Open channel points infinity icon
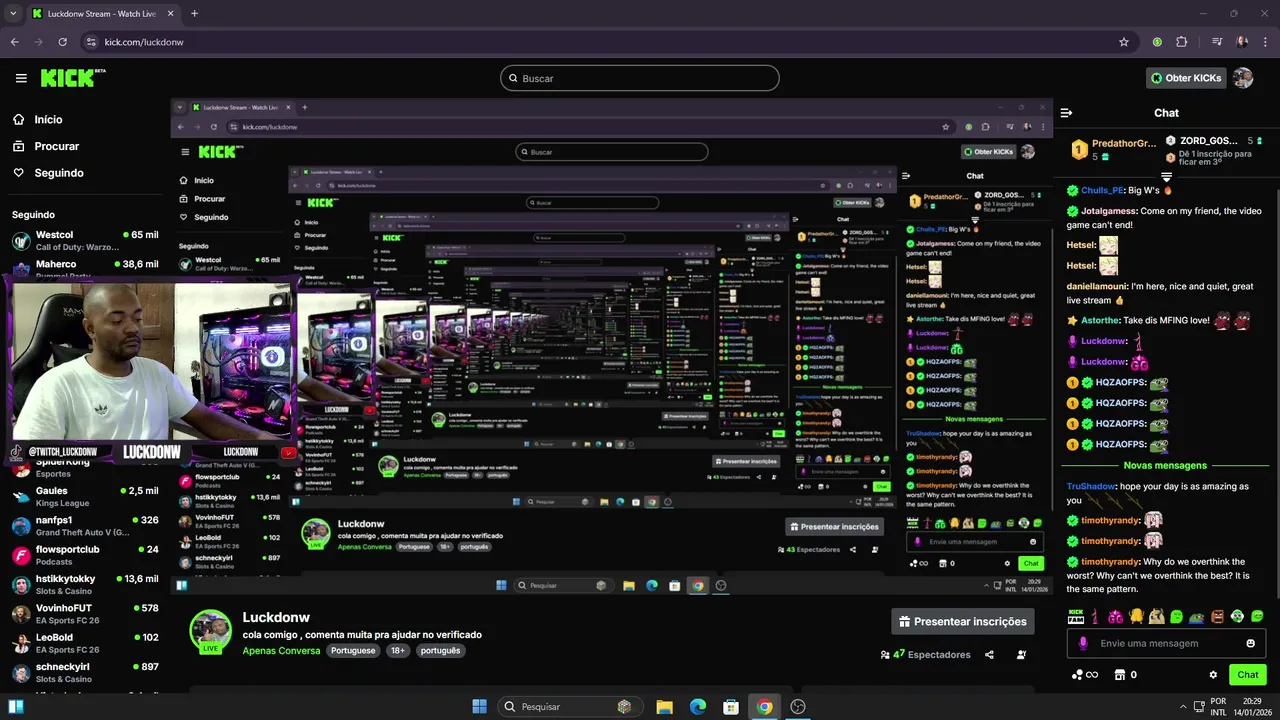The width and height of the screenshot is (1280, 720). click(1085, 675)
